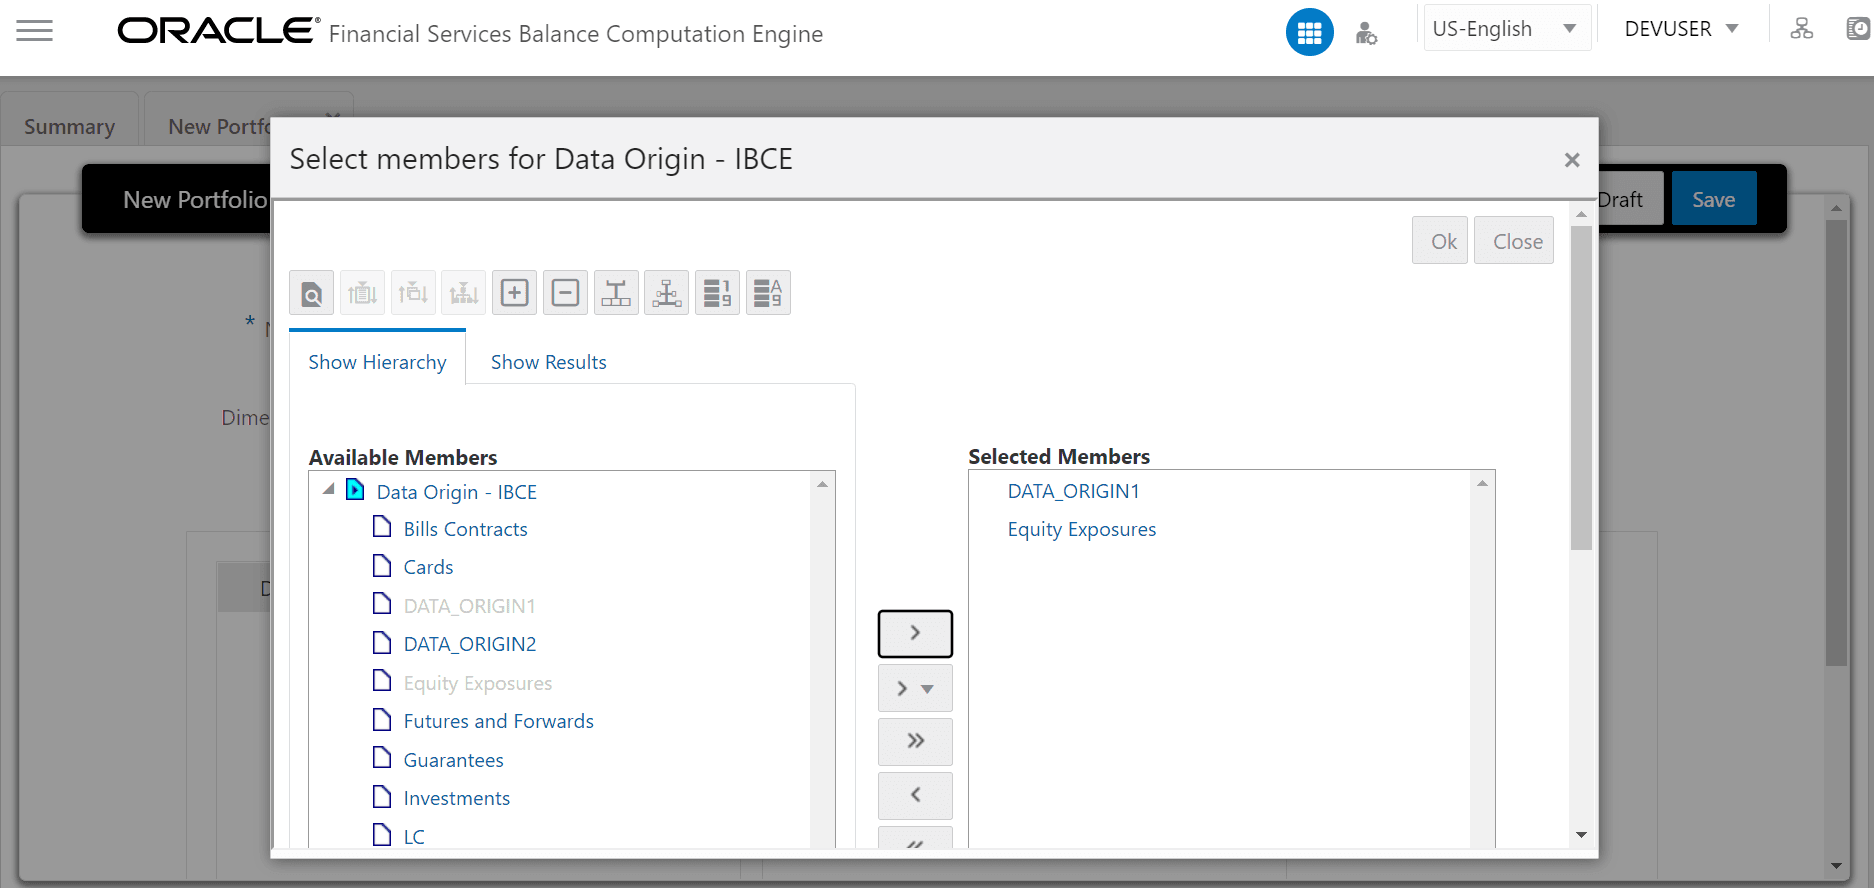Screen dimensions: 1874x888
Task: Select Investments in Available Members
Action: [456, 798]
